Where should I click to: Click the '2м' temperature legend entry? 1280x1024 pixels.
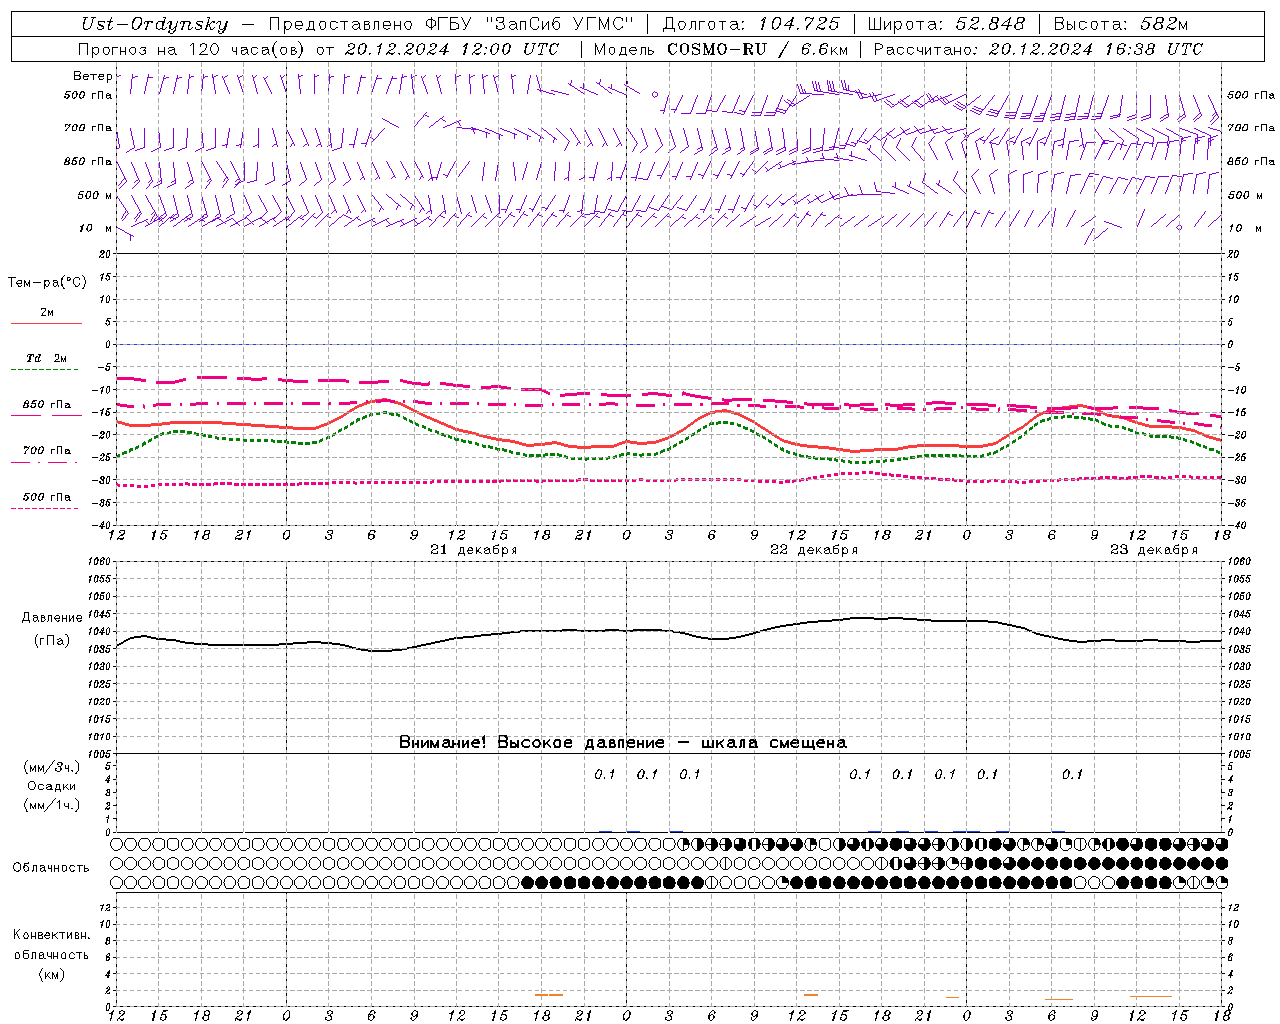47,313
